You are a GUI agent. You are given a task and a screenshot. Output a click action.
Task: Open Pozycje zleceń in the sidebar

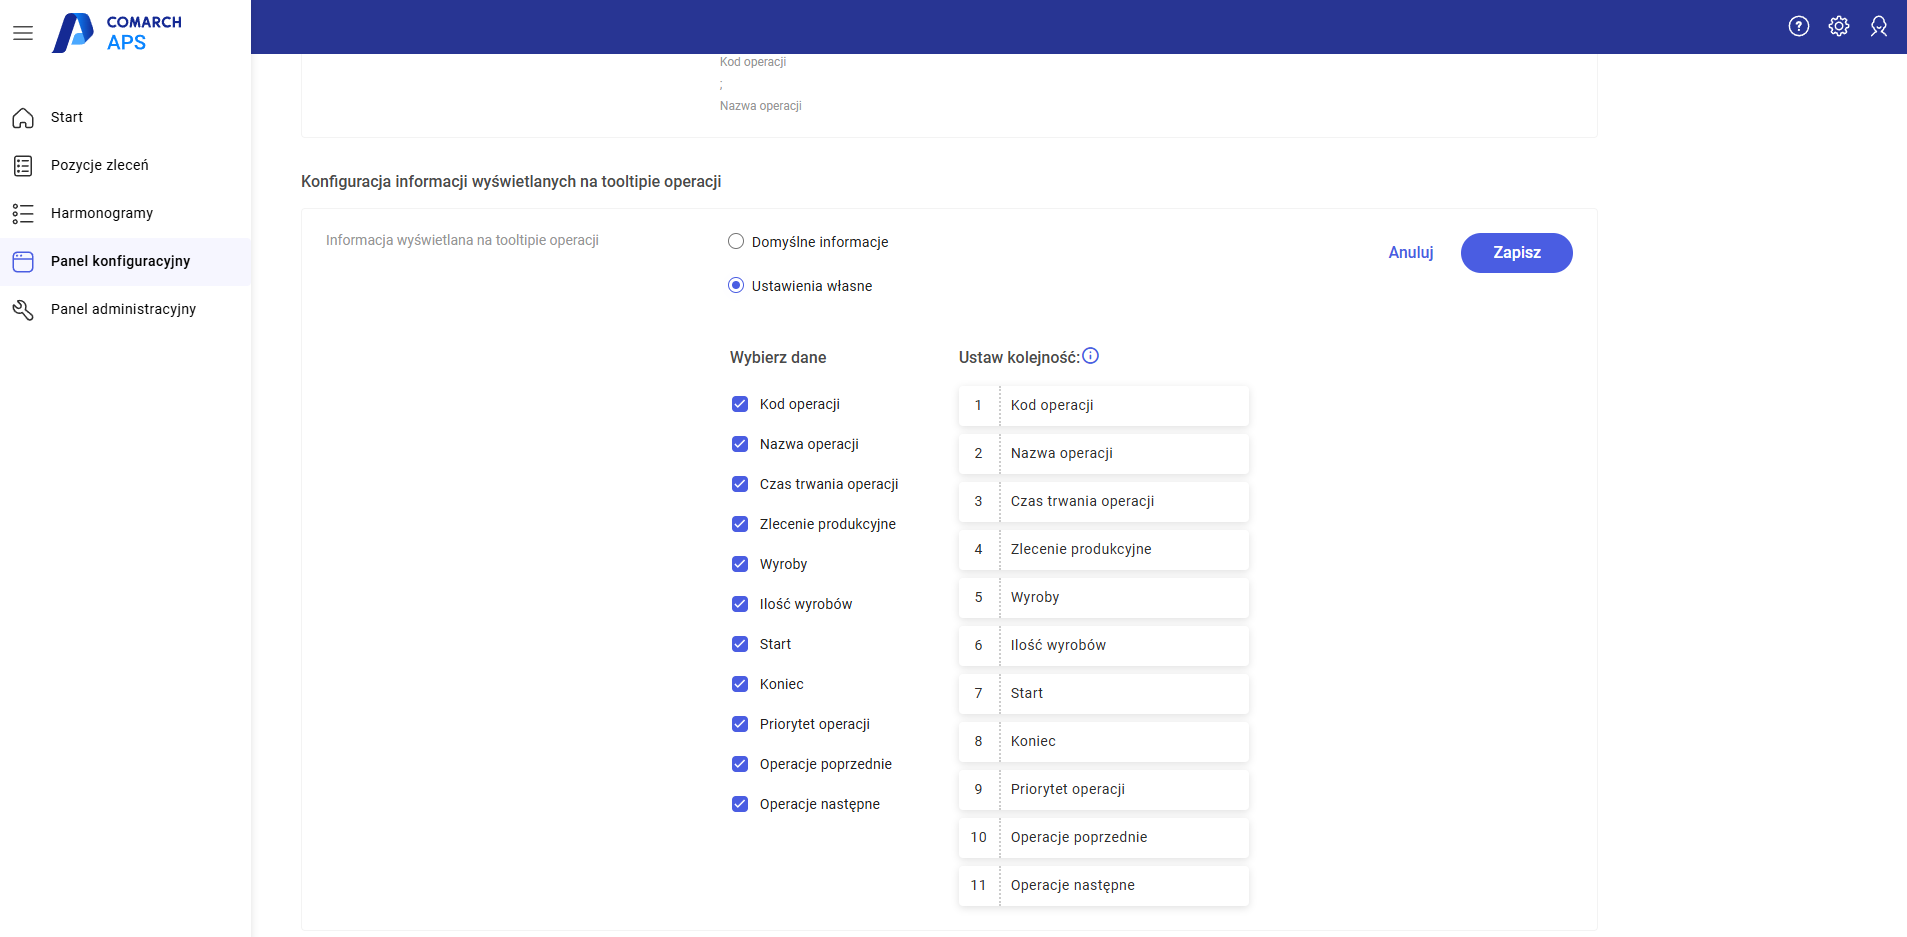point(99,165)
